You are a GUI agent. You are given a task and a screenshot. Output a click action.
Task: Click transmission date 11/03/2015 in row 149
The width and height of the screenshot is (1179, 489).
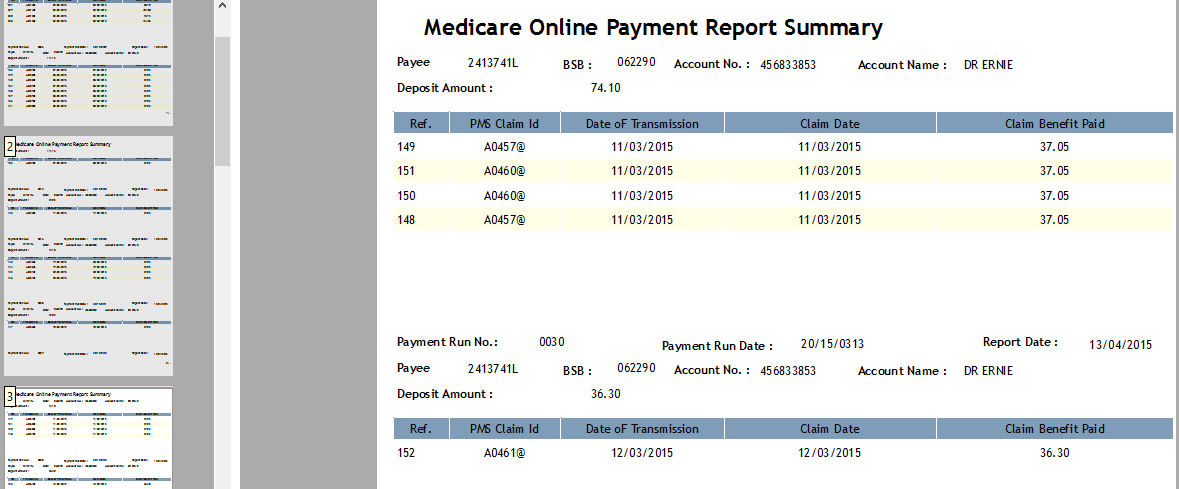642,147
